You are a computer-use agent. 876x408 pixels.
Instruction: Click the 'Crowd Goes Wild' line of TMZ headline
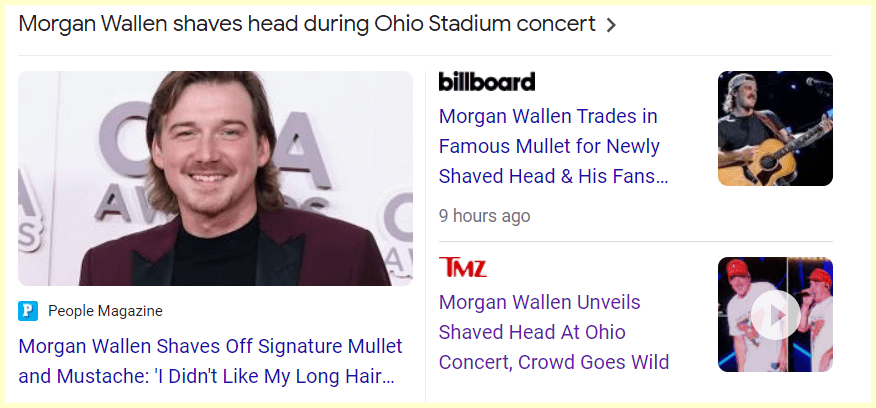(553, 362)
